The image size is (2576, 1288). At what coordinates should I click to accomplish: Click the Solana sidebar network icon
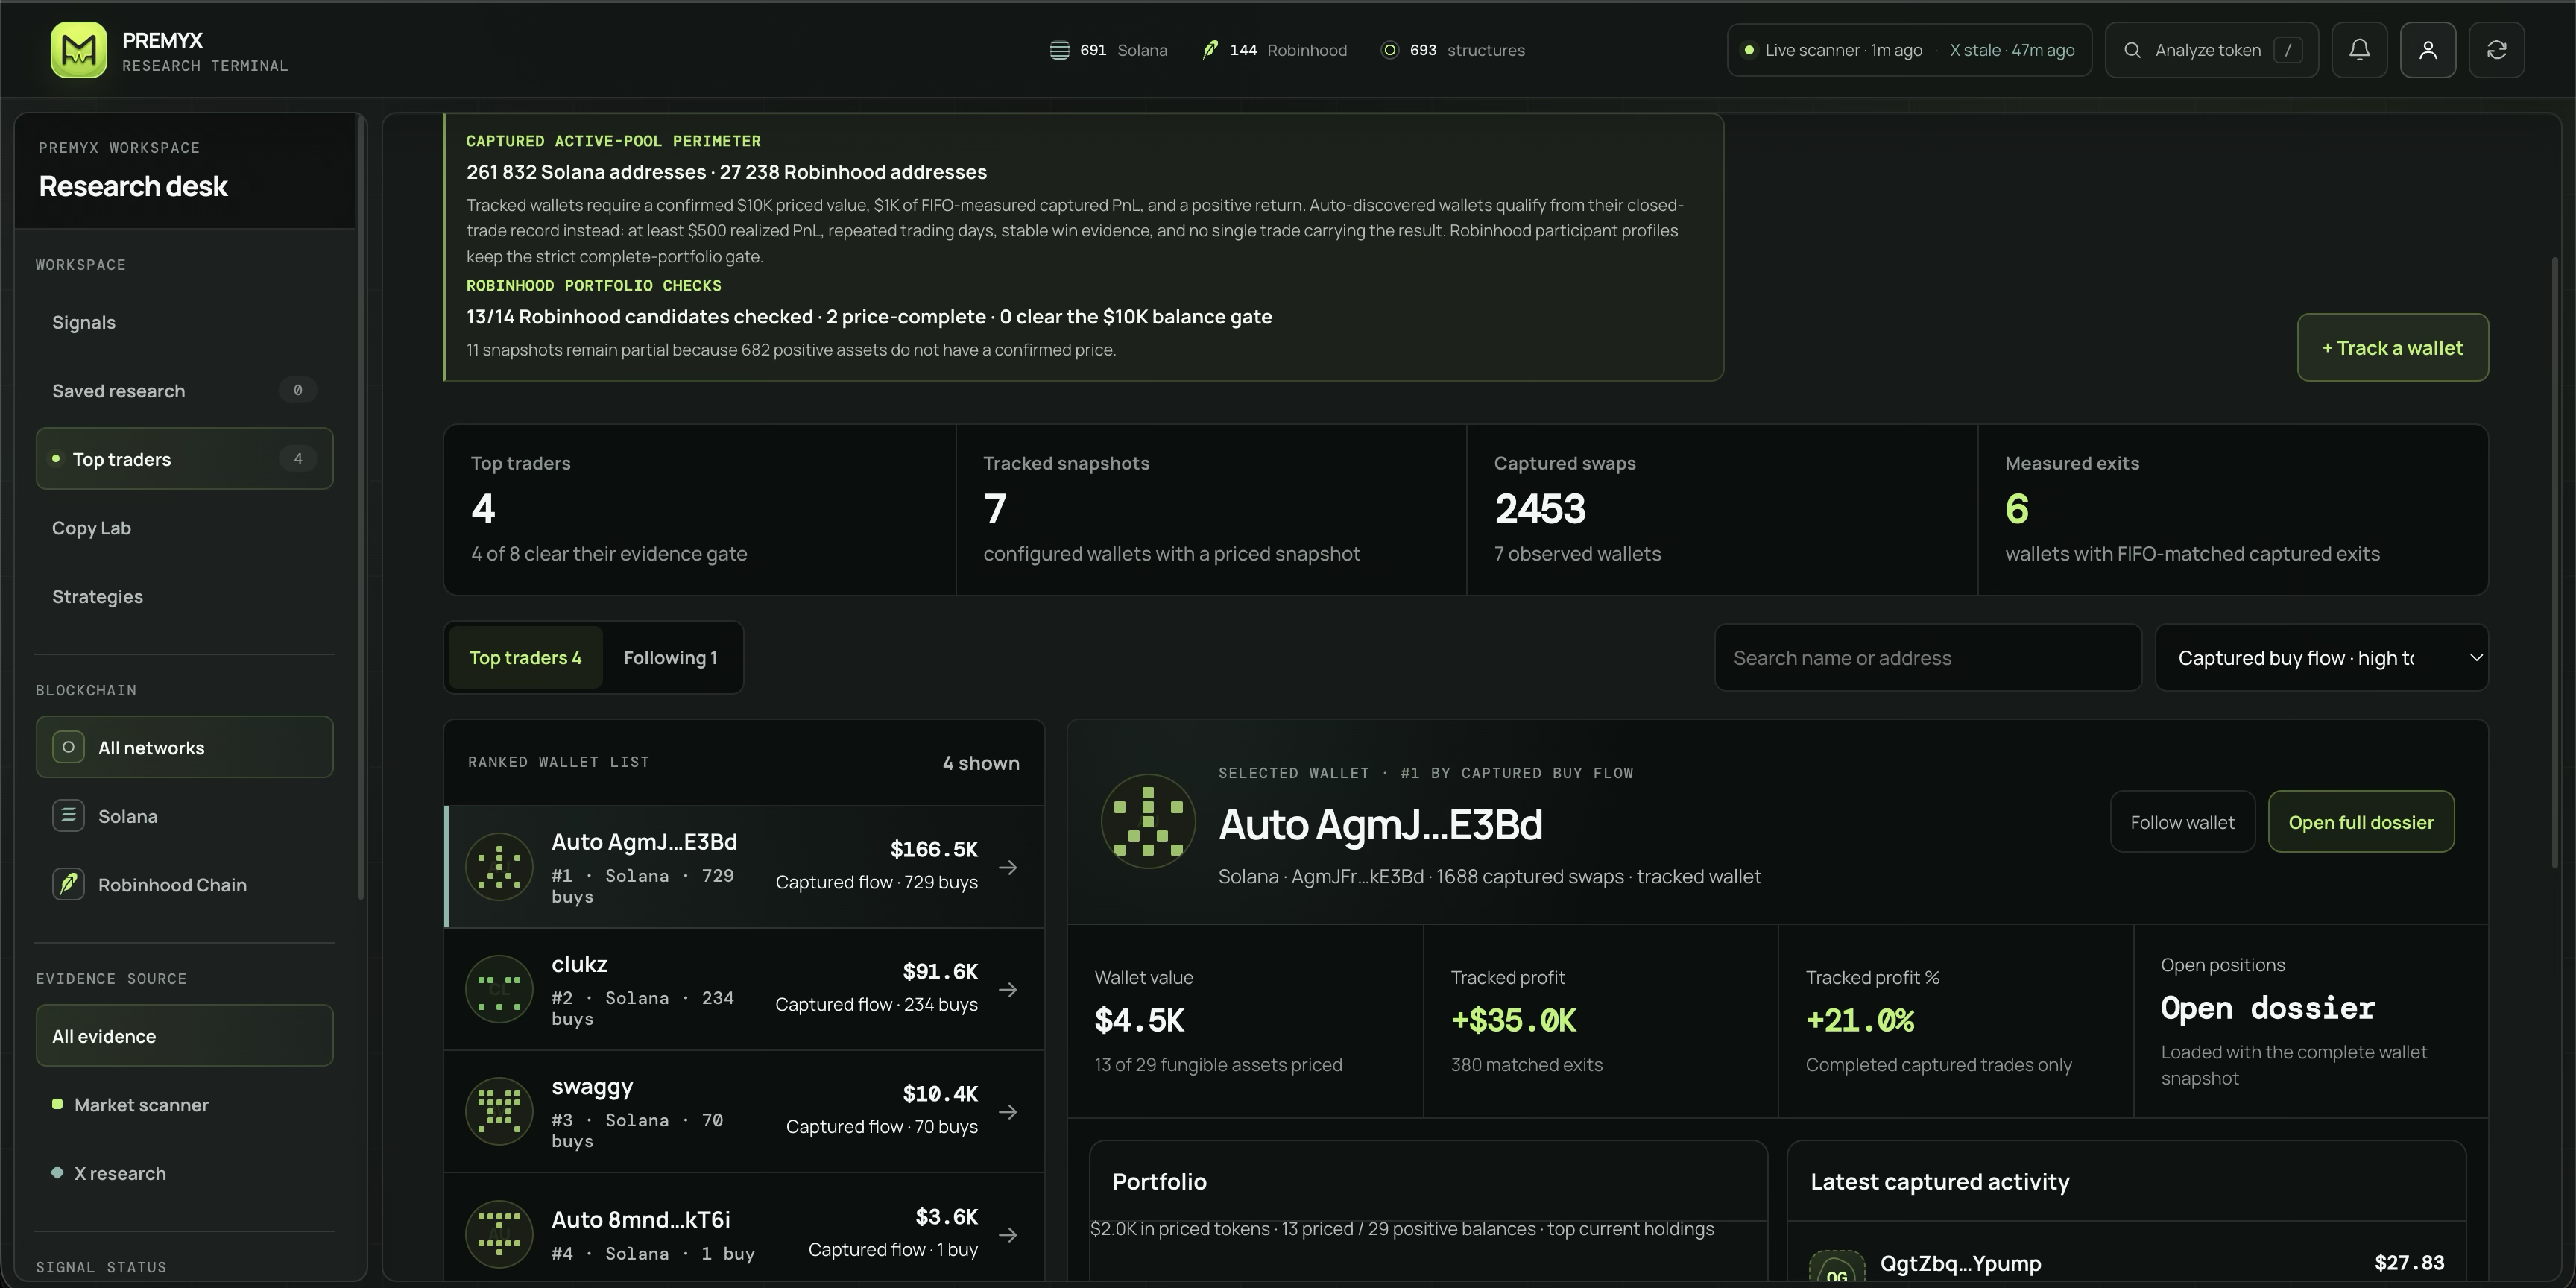(68, 816)
